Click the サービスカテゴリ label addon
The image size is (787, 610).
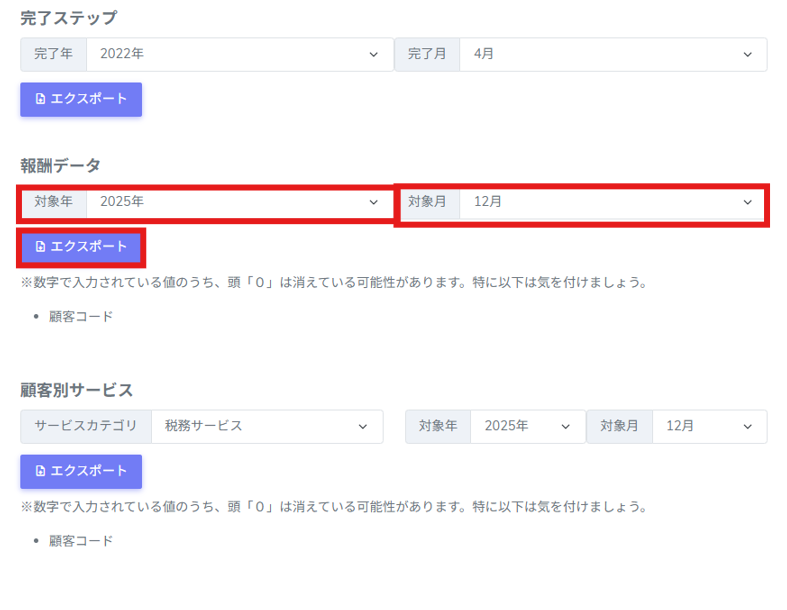[86, 426]
